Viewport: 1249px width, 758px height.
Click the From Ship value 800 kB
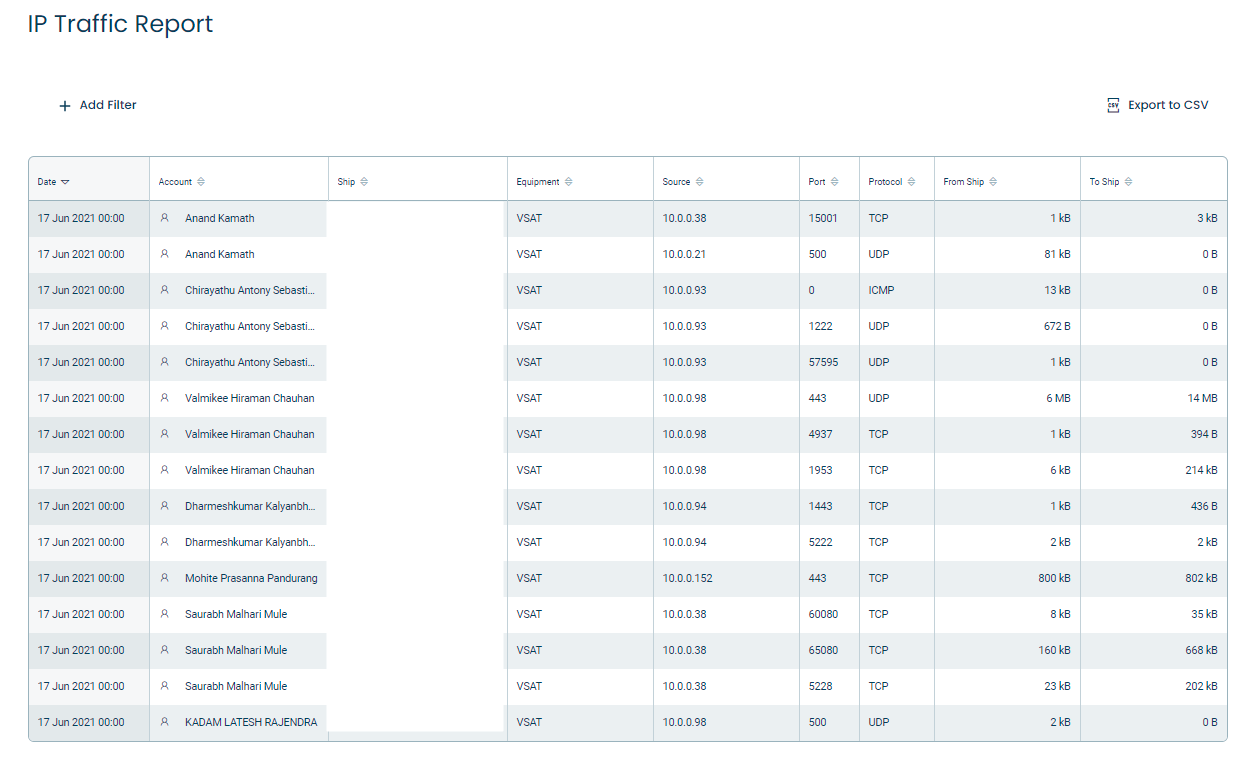pos(1054,578)
